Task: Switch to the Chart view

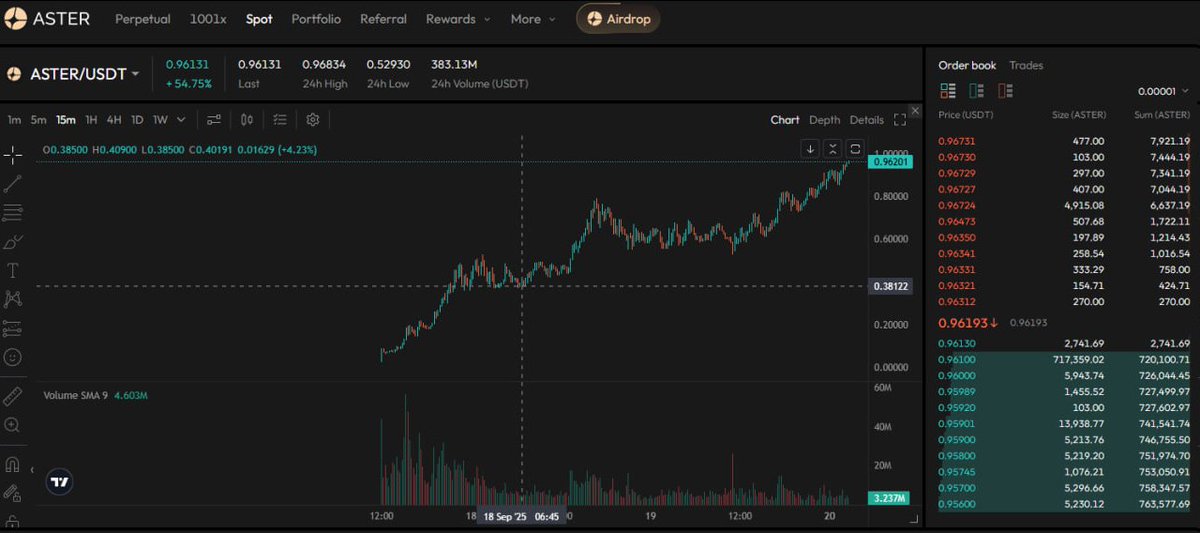Action: click(x=785, y=120)
